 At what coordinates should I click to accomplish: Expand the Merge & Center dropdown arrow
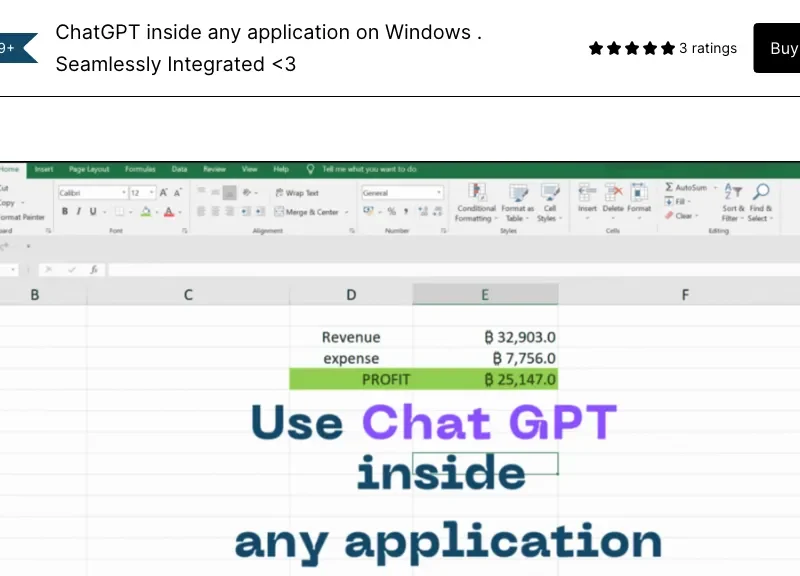coord(346,212)
